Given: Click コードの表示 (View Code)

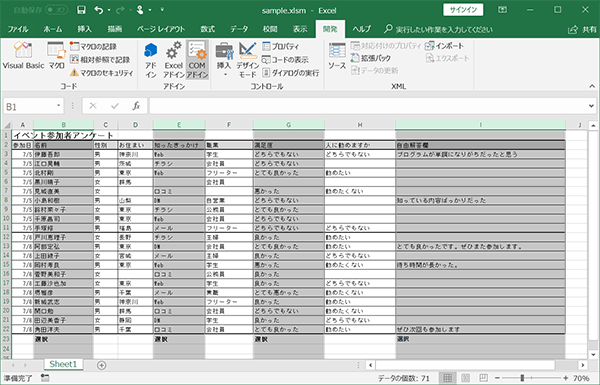Looking at the screenshot, I should [x=285, y=60].
